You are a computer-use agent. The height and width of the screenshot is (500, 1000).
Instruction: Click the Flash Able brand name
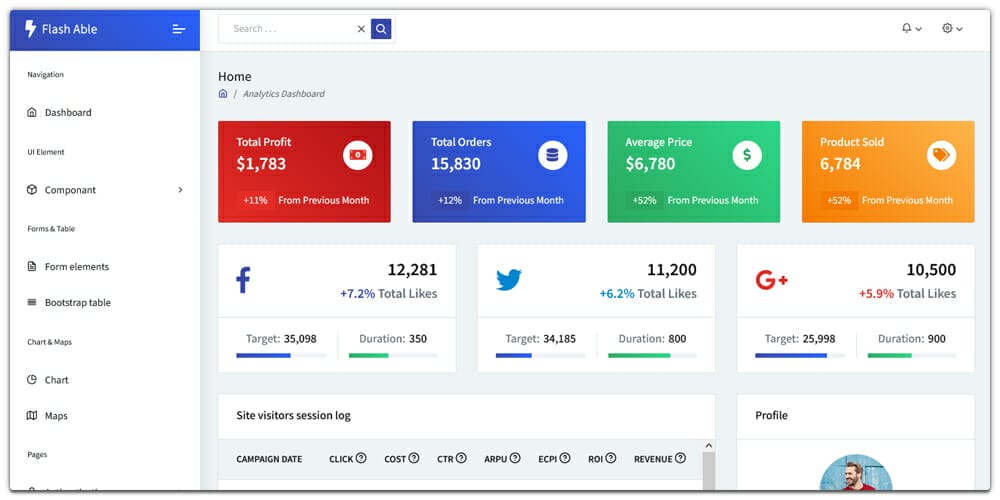pyautogui.click(x=70, y=29)
